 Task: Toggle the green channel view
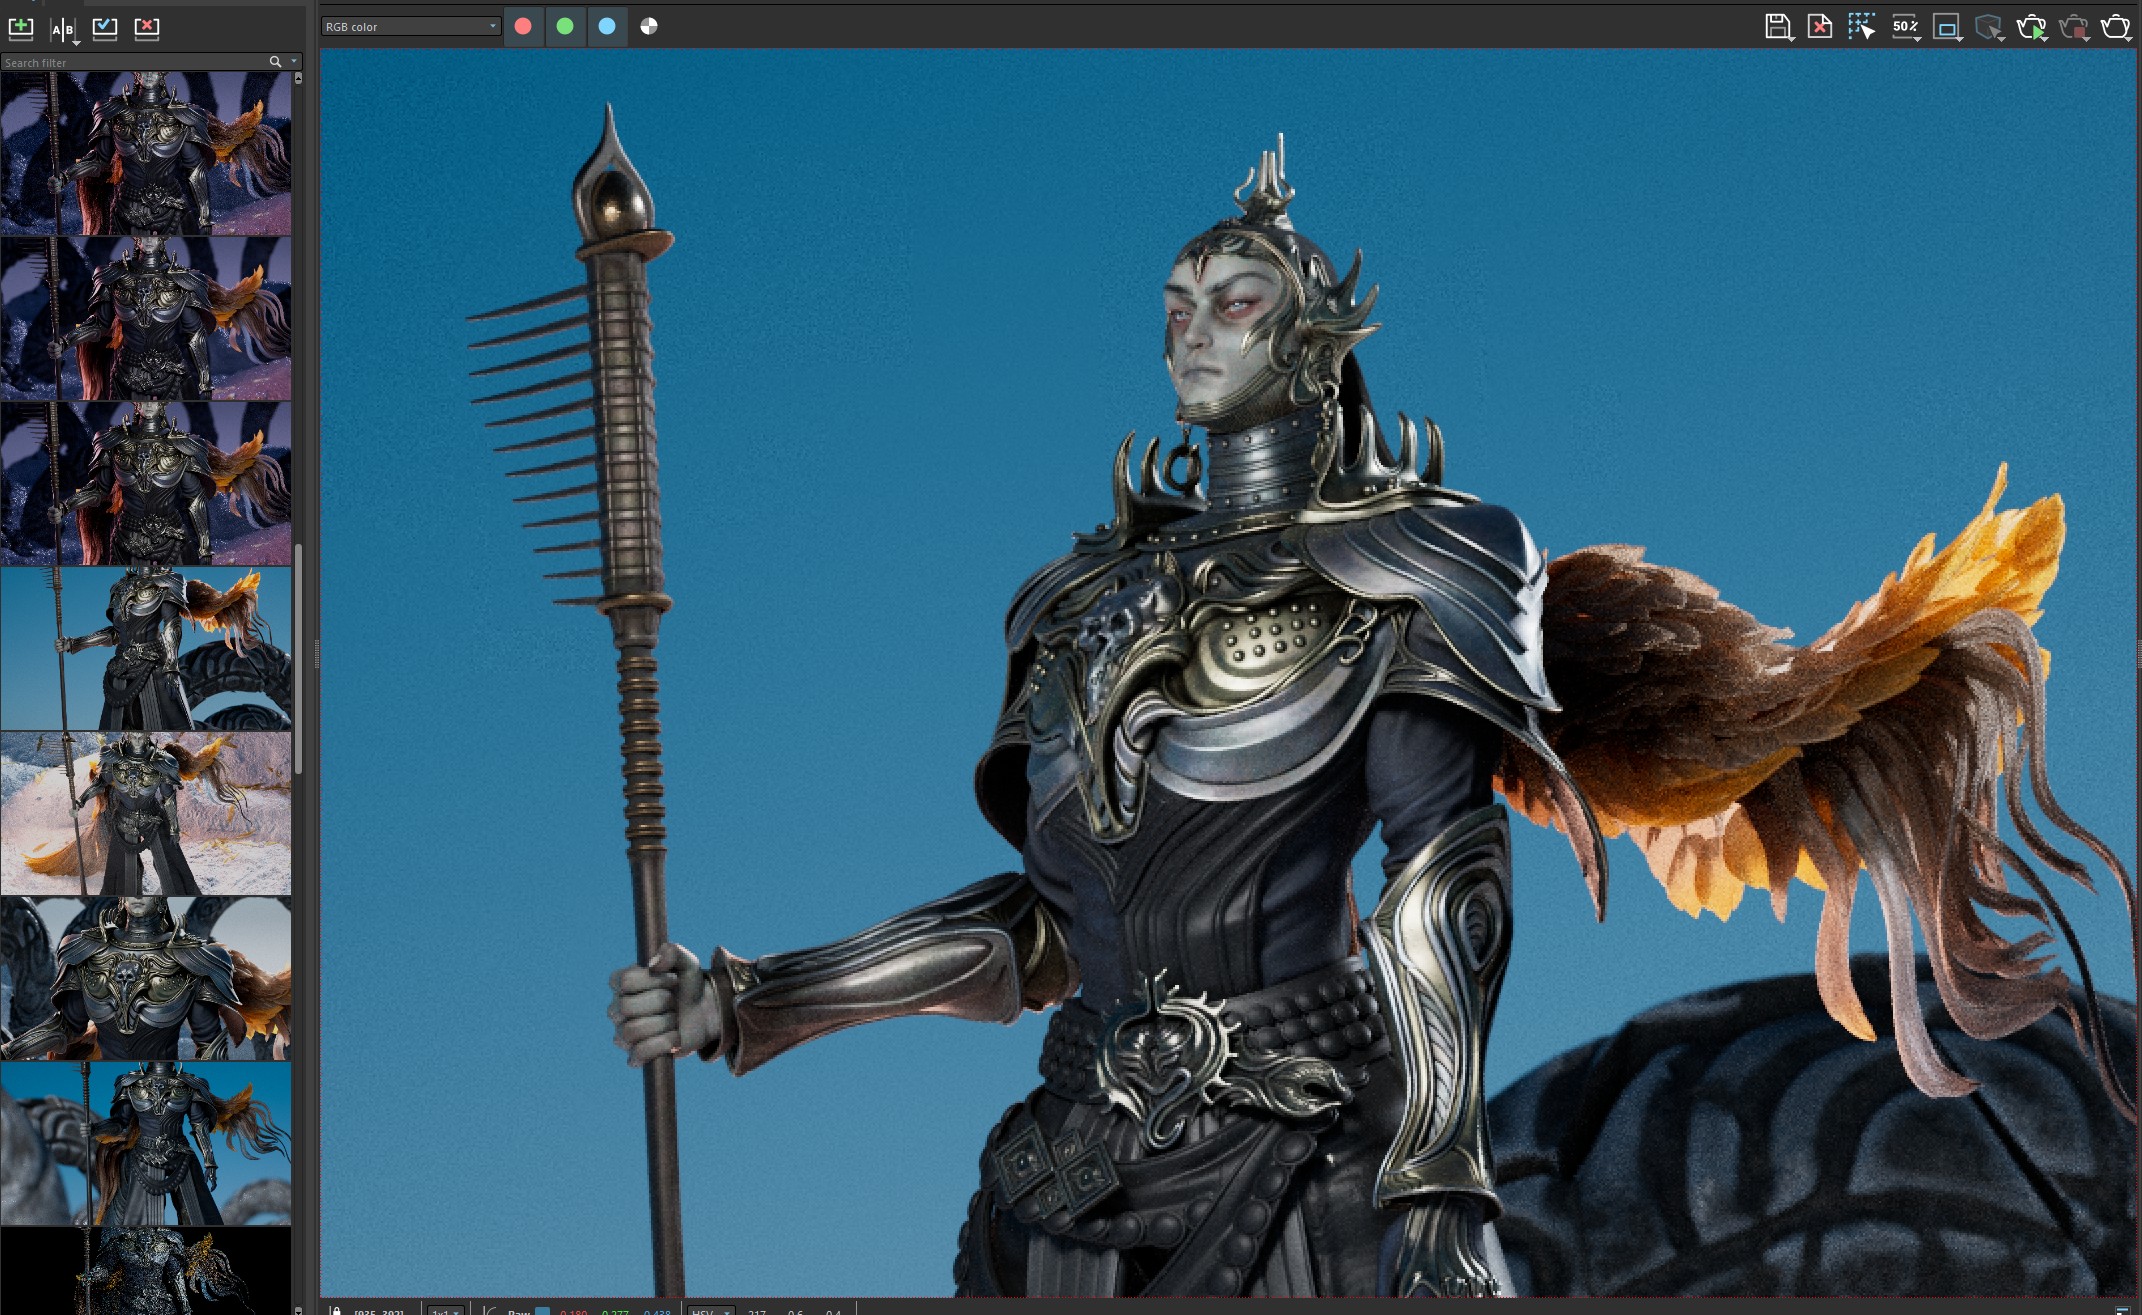[x=565, y=27]
